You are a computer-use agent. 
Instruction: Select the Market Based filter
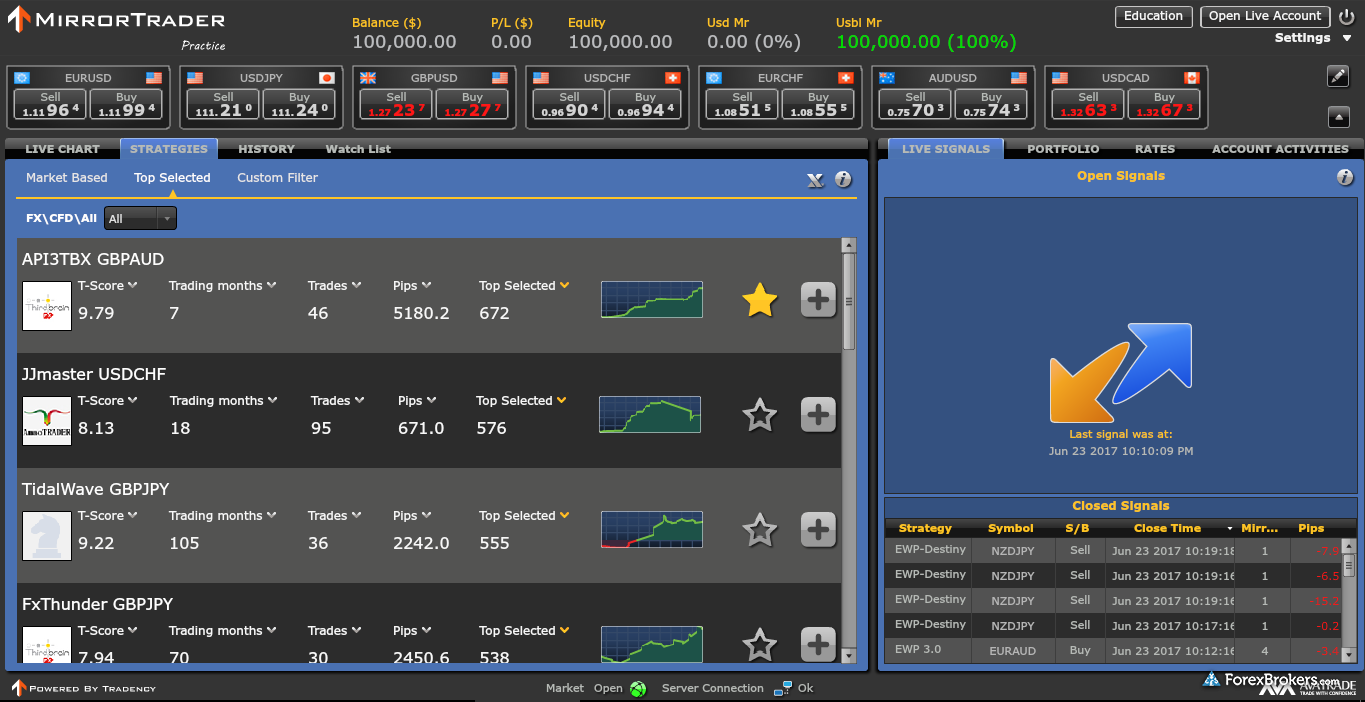click(x=67, y=178)
